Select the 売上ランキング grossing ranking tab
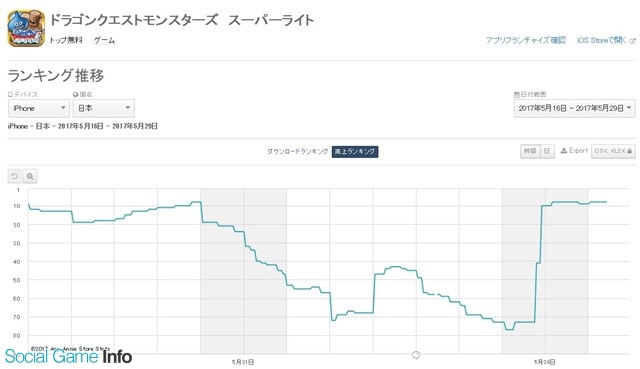 [x=355, y=151]
